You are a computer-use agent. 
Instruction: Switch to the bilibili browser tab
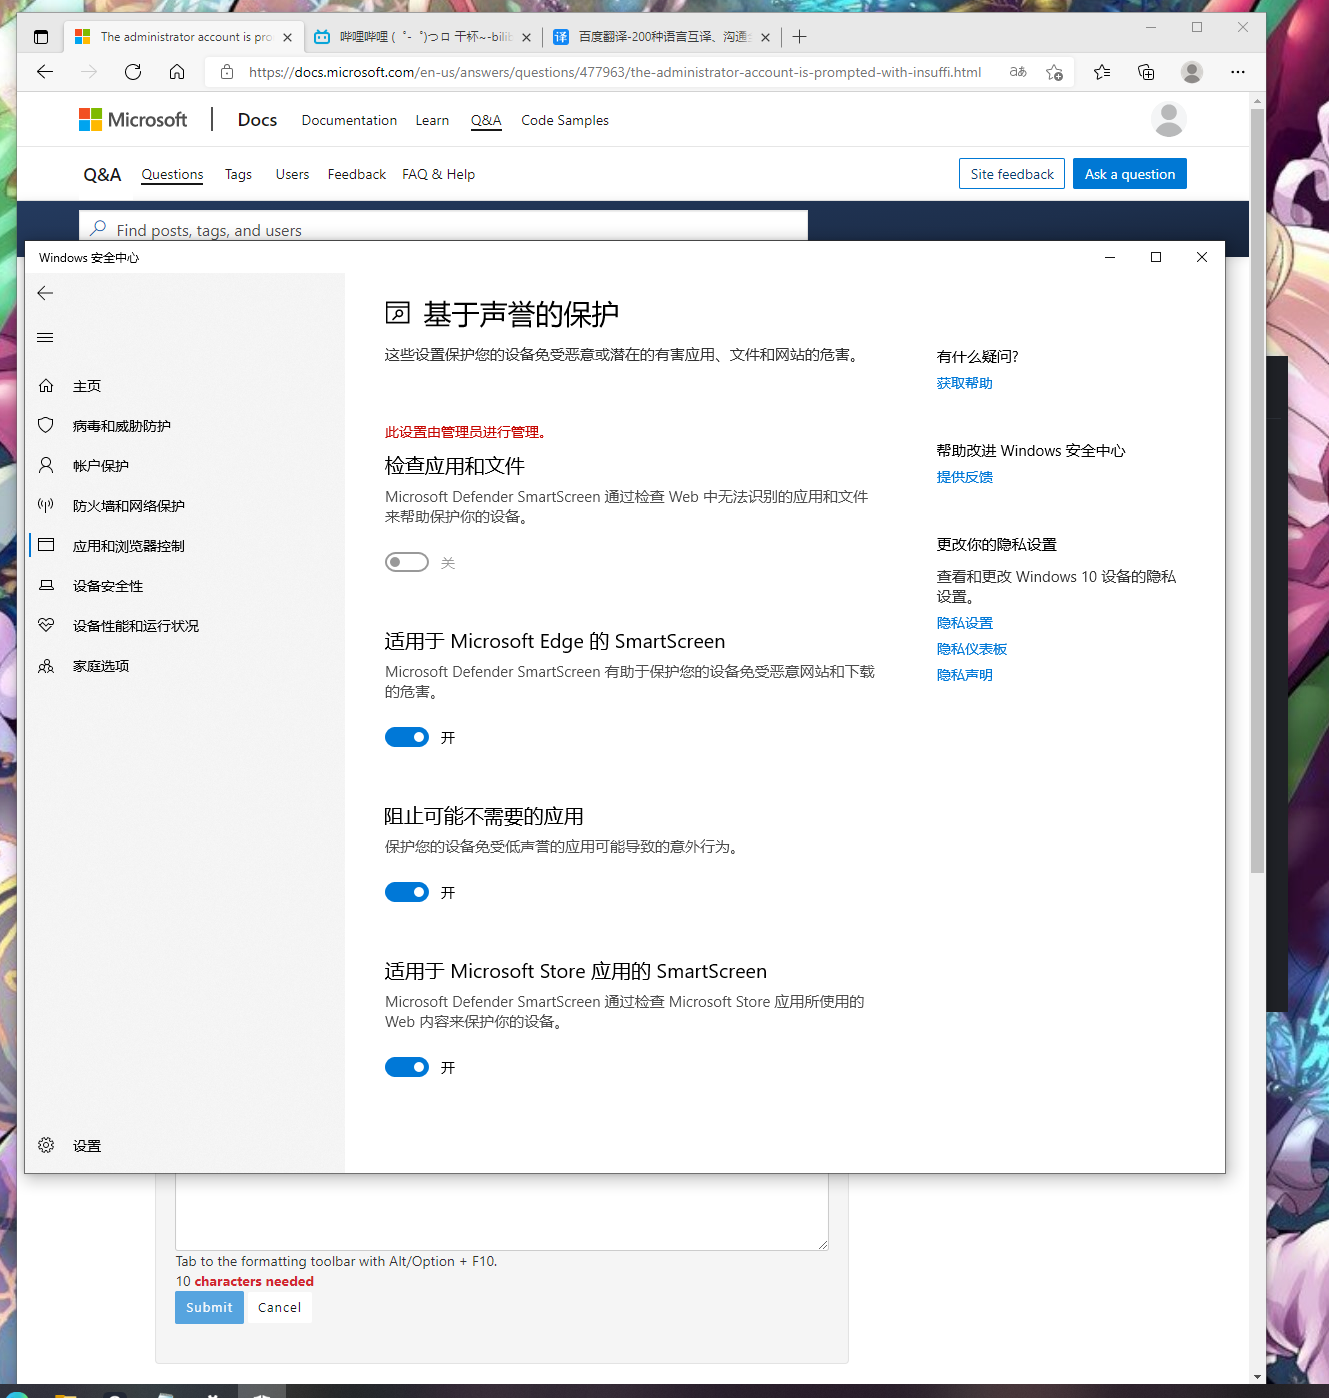click(x=422, y=37)
